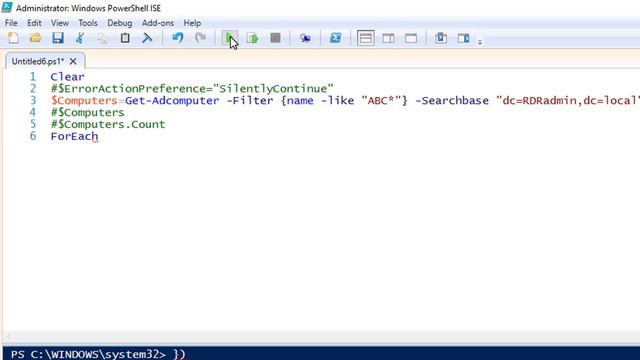This screenshot has width=640, height=360.
Task: Run the script with green play icon
Action: (230, 38)
